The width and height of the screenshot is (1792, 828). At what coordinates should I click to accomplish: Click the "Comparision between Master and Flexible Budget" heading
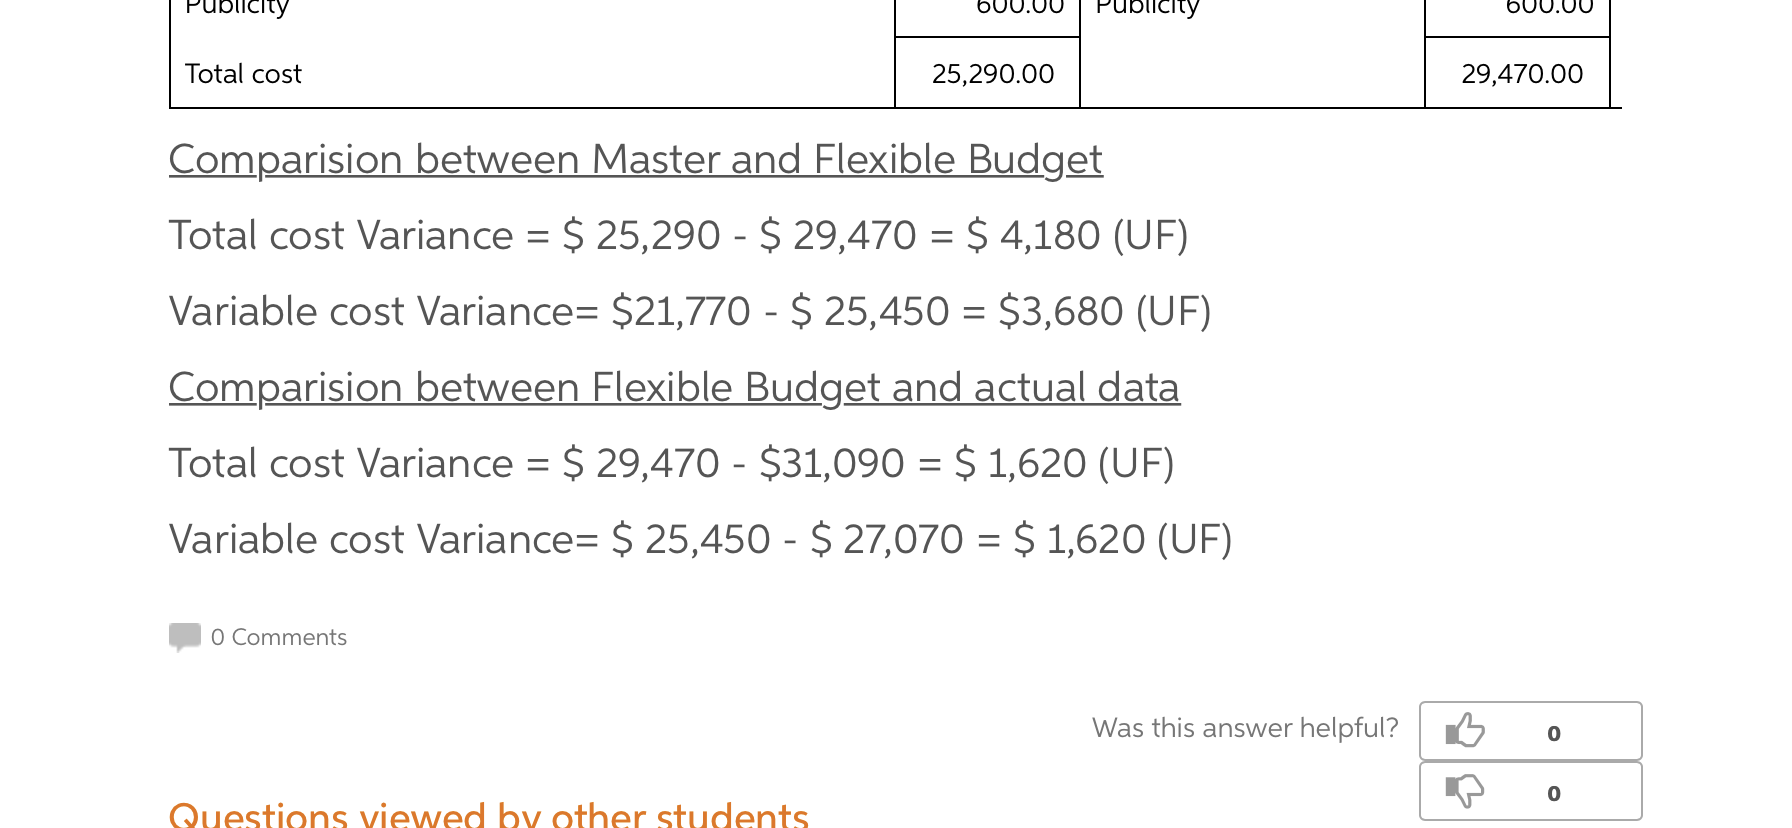coord(635,160)
